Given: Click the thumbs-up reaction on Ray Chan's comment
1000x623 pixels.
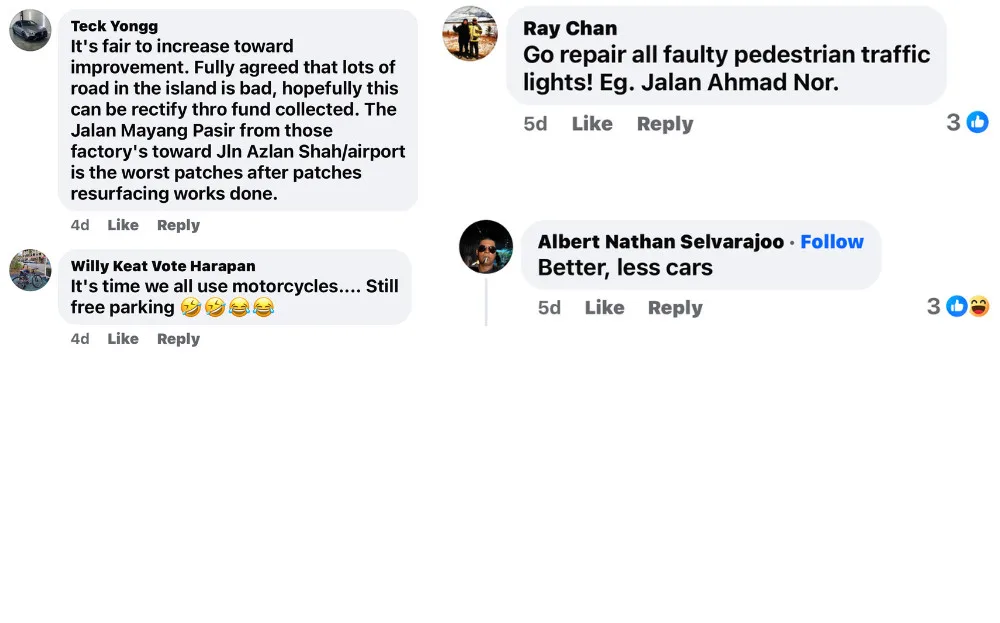Looking at the screenshot, I should pyautogui.click(x=977, y=122).
